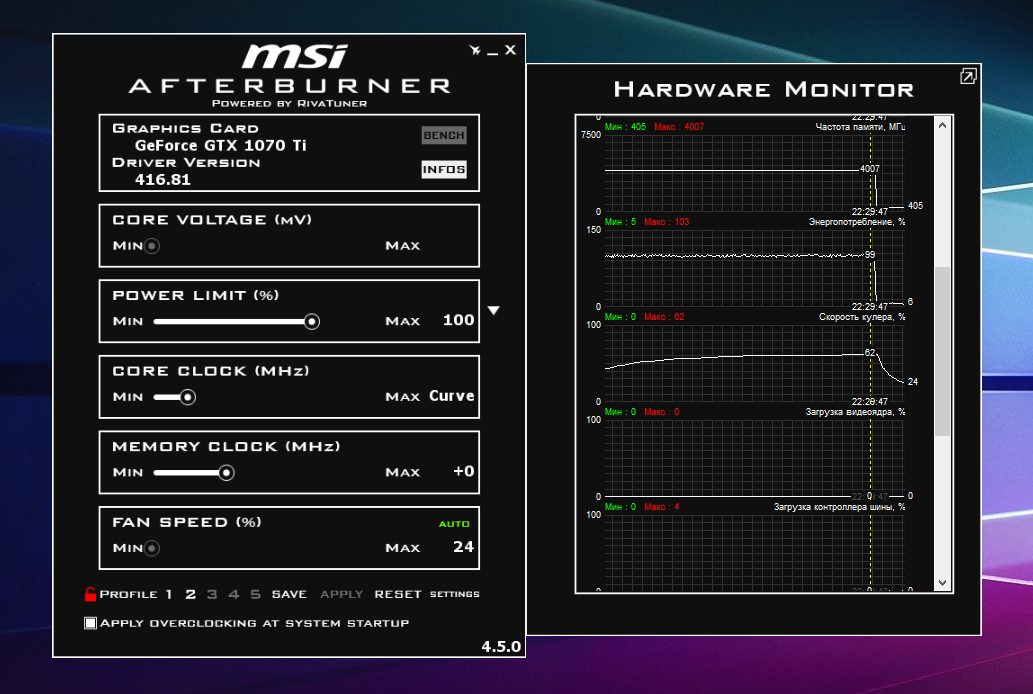Click the Power Limit value 100

pyautogui.click(x=459, y=320)
